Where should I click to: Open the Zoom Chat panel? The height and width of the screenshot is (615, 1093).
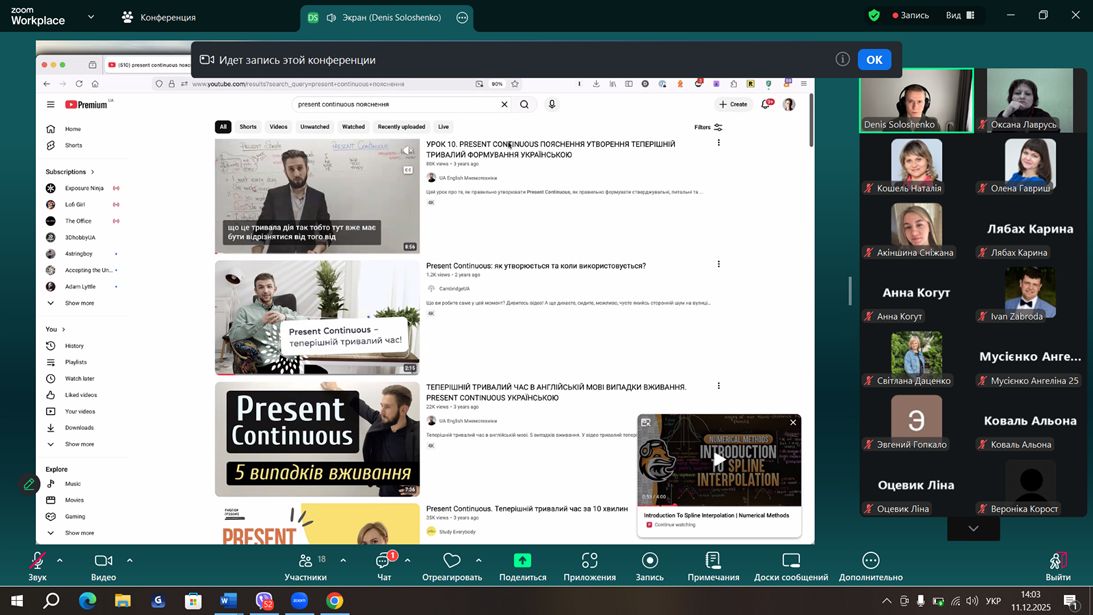[384, 561]
